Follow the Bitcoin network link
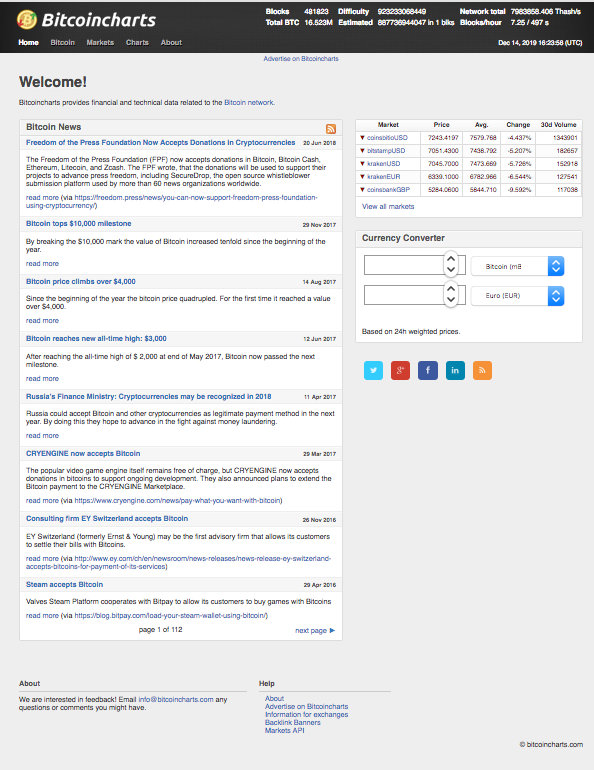This screenshot has width=594, height=770. click(249, 103)
